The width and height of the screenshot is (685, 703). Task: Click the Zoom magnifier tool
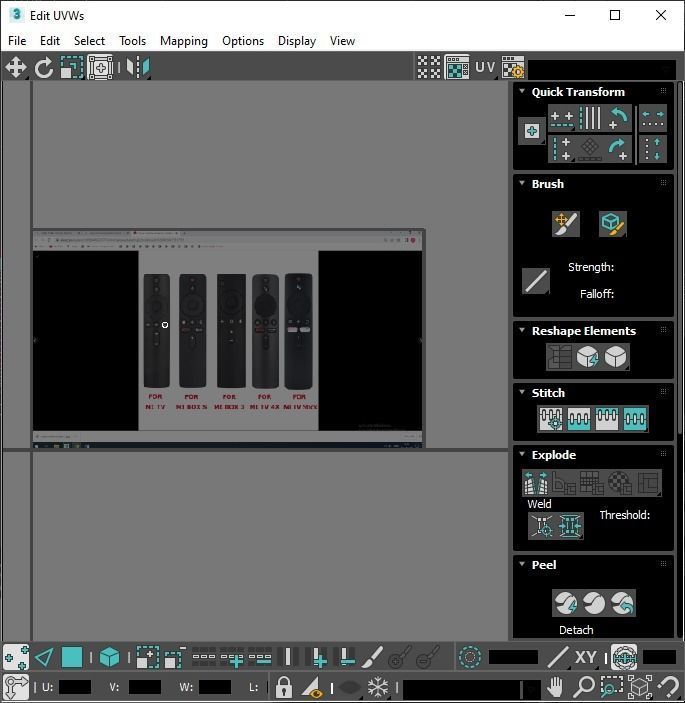coord(584,686)
